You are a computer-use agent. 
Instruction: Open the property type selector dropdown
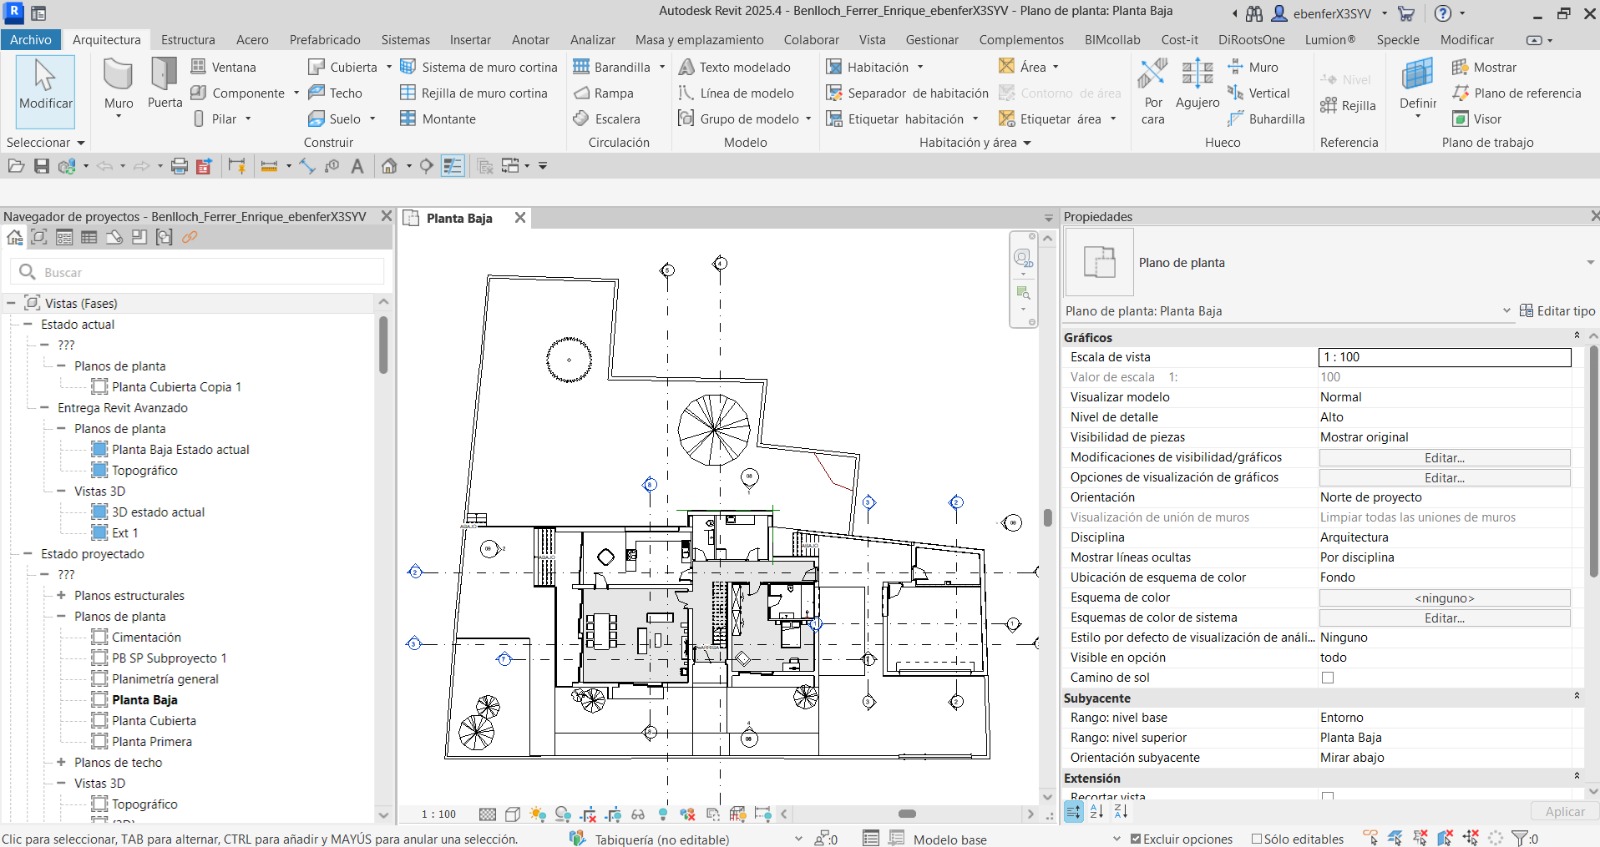[x=1590, y=263]
